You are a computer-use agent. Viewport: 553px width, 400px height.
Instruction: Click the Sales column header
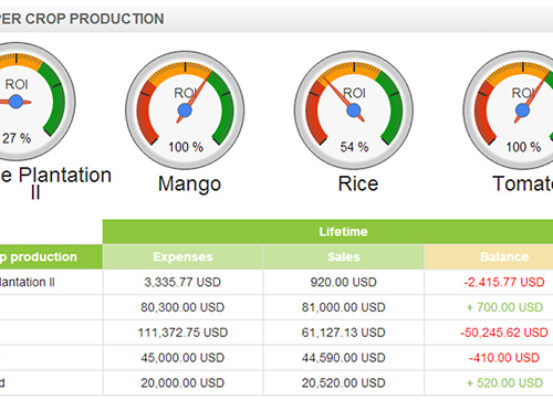tap(344, 257)
